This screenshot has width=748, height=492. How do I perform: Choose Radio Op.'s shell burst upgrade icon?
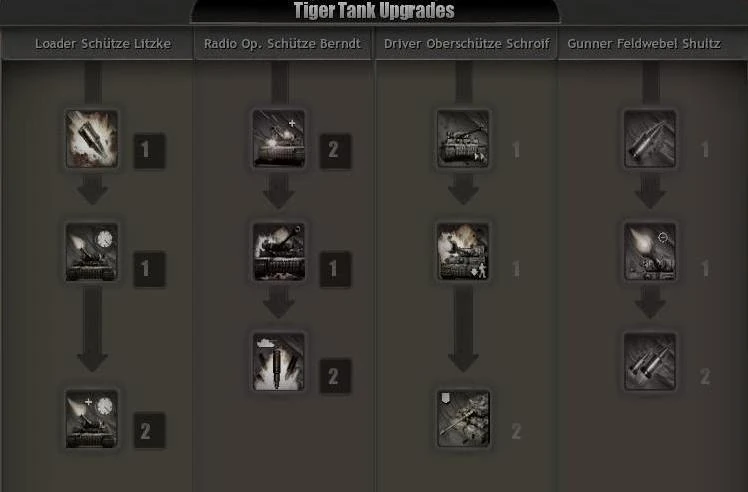(279, 362)
